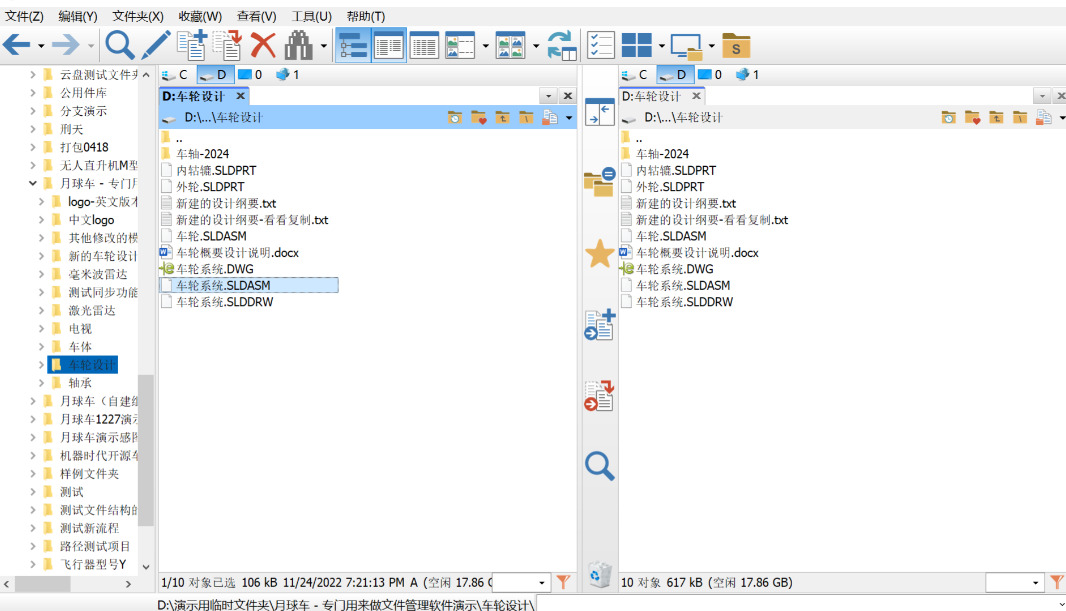The image size is (1066, 611).
Task: Close the left pane D:车轮设计 tab
Action: 240,97
